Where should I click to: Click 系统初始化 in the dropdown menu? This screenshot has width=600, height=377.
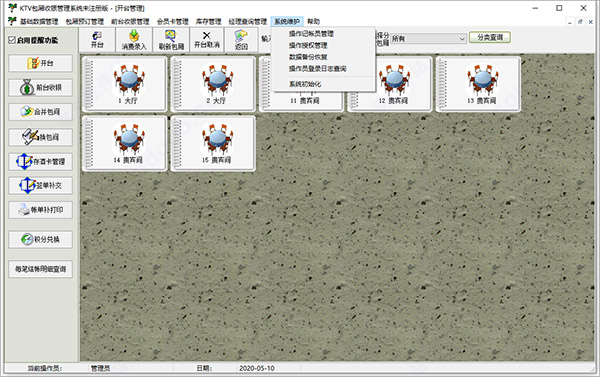305,84
